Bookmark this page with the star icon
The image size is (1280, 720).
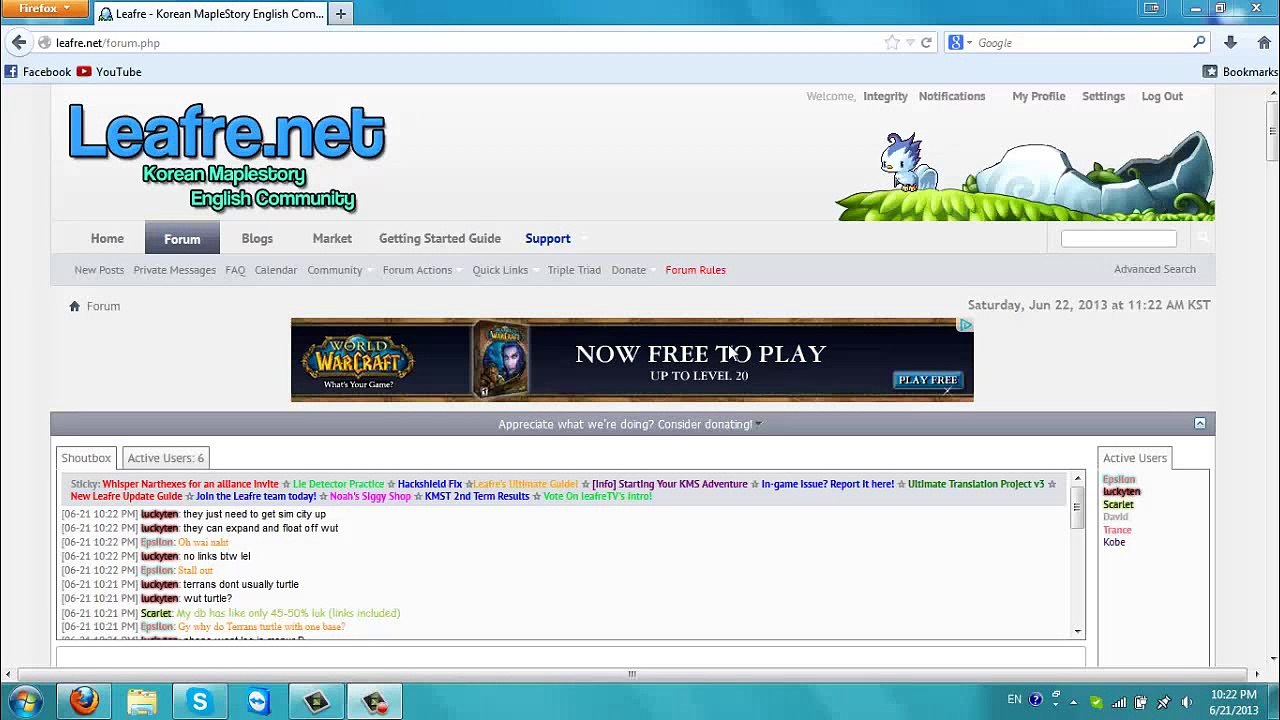[892, 43]
